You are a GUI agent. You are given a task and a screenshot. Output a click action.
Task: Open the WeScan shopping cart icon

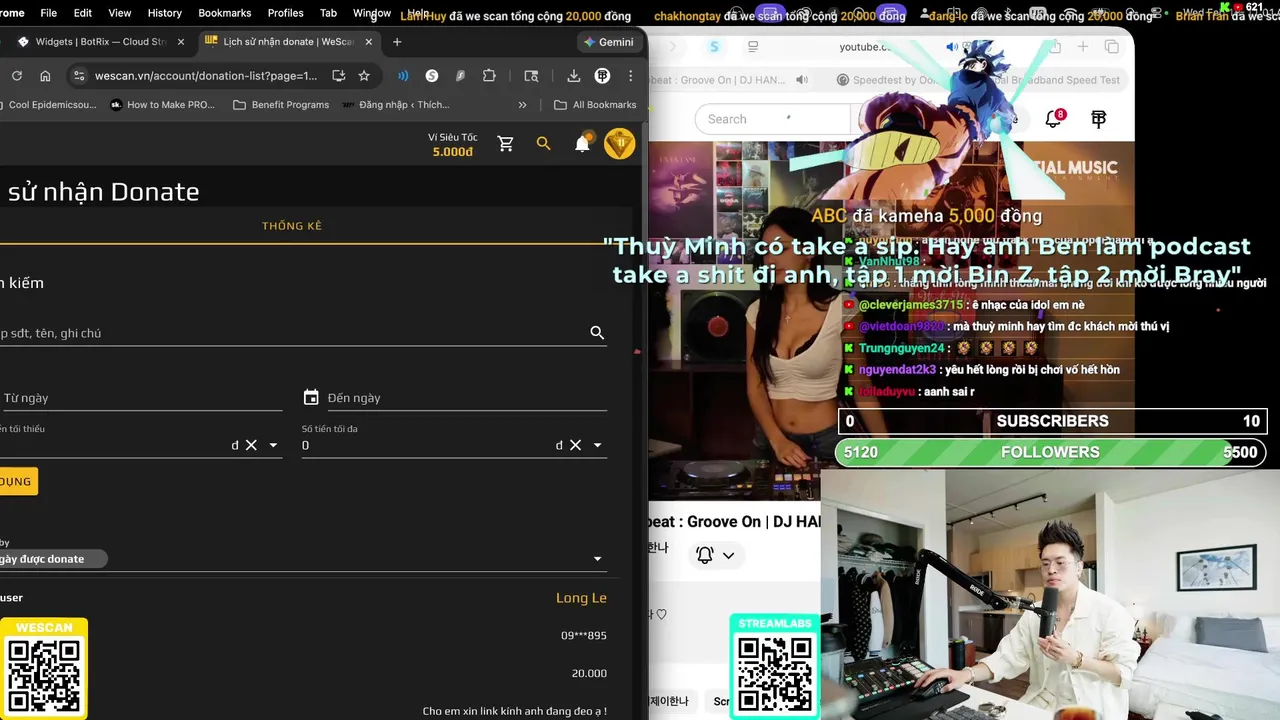[506, 144]
